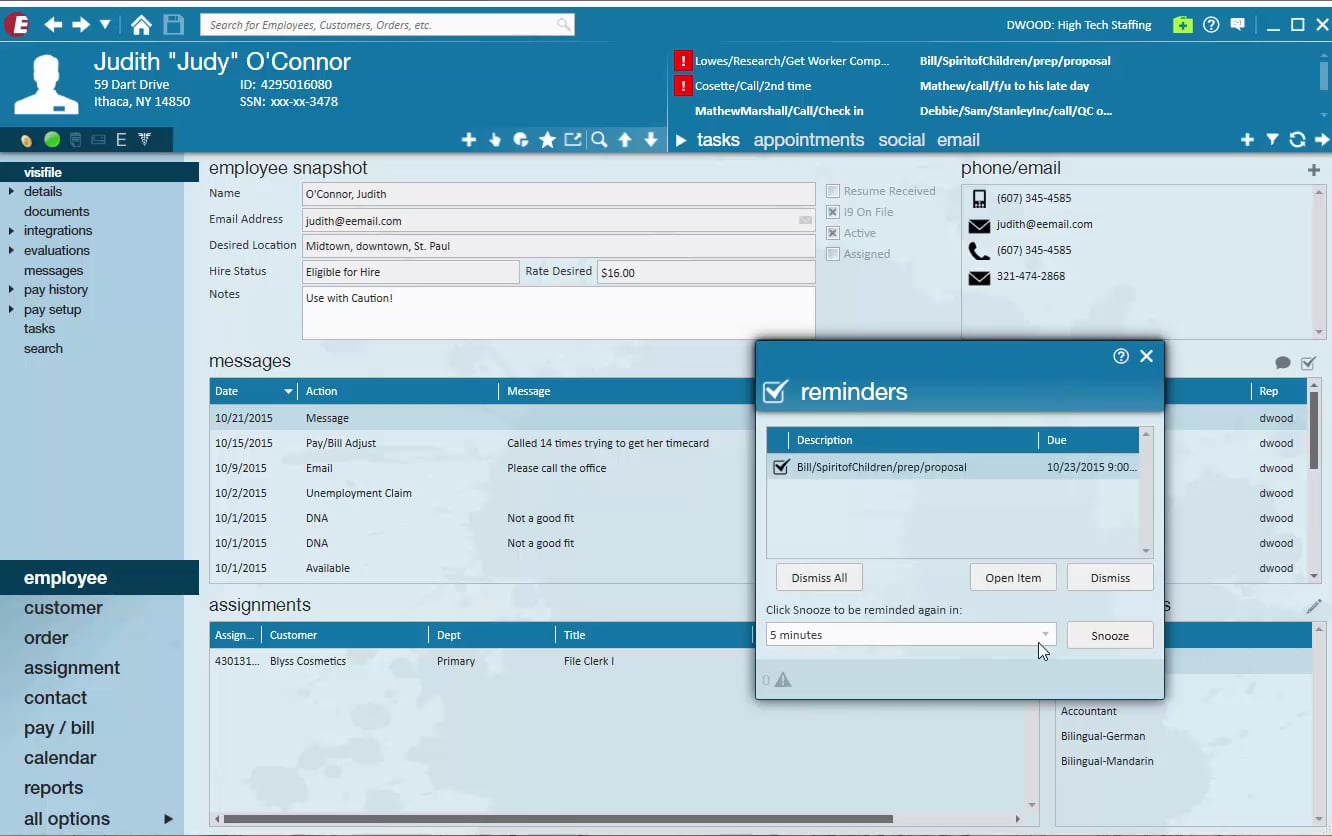Image resolution: width=1332 pixels, height=836 pixels.
Task: Open navigation history dropdown arrow
Action: click(x=105, y=25)
